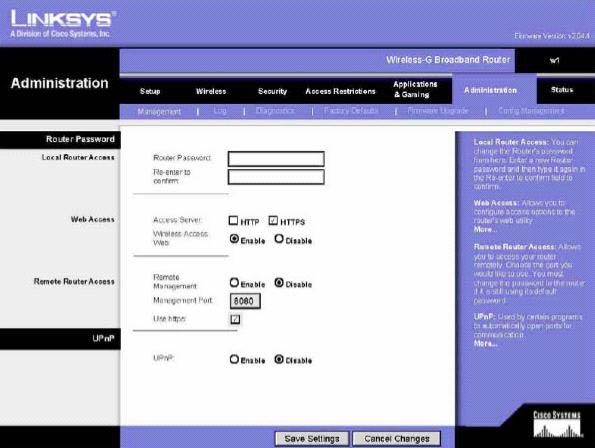Open the Factory Defaults sub-tab
This screenshot has height=448, width=595.
(x=351, y=111)
